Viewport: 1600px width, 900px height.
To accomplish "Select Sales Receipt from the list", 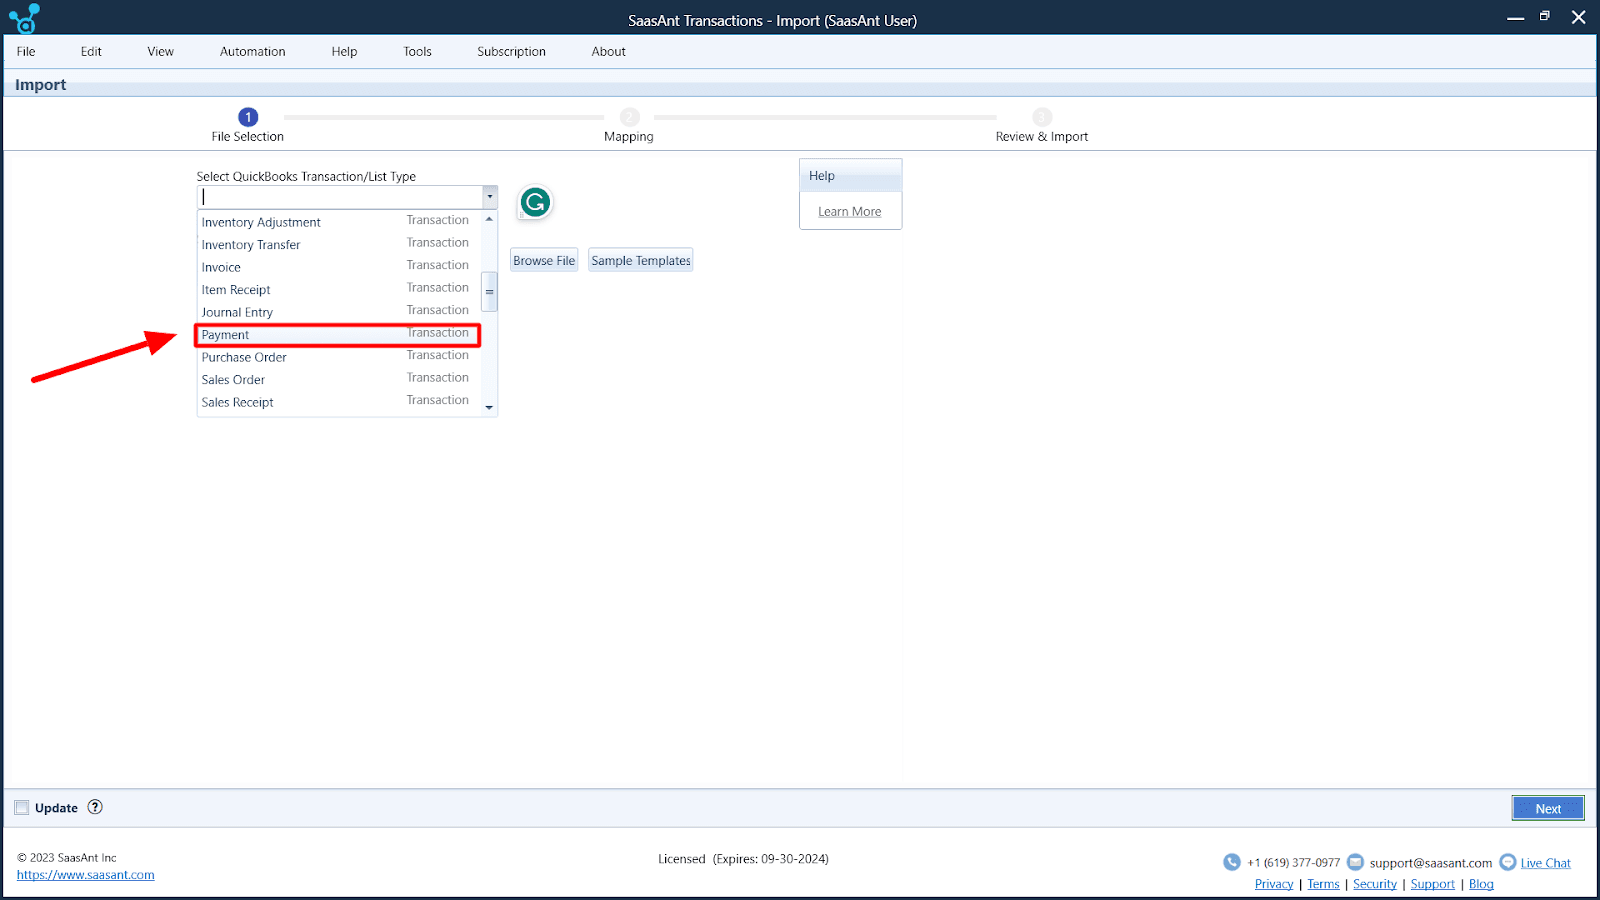I will pyautogui.click(x=339, y=402).
